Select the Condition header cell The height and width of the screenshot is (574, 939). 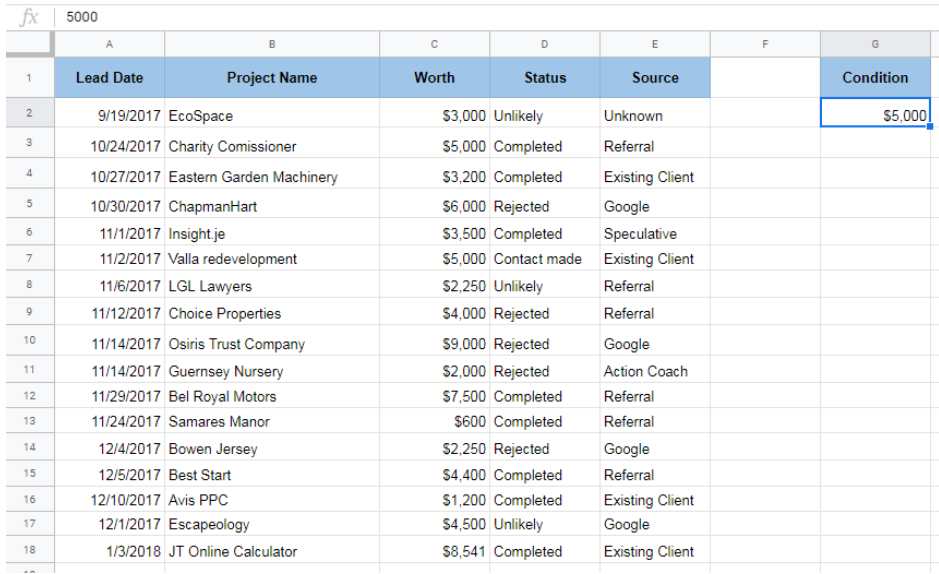click(875, 78)
